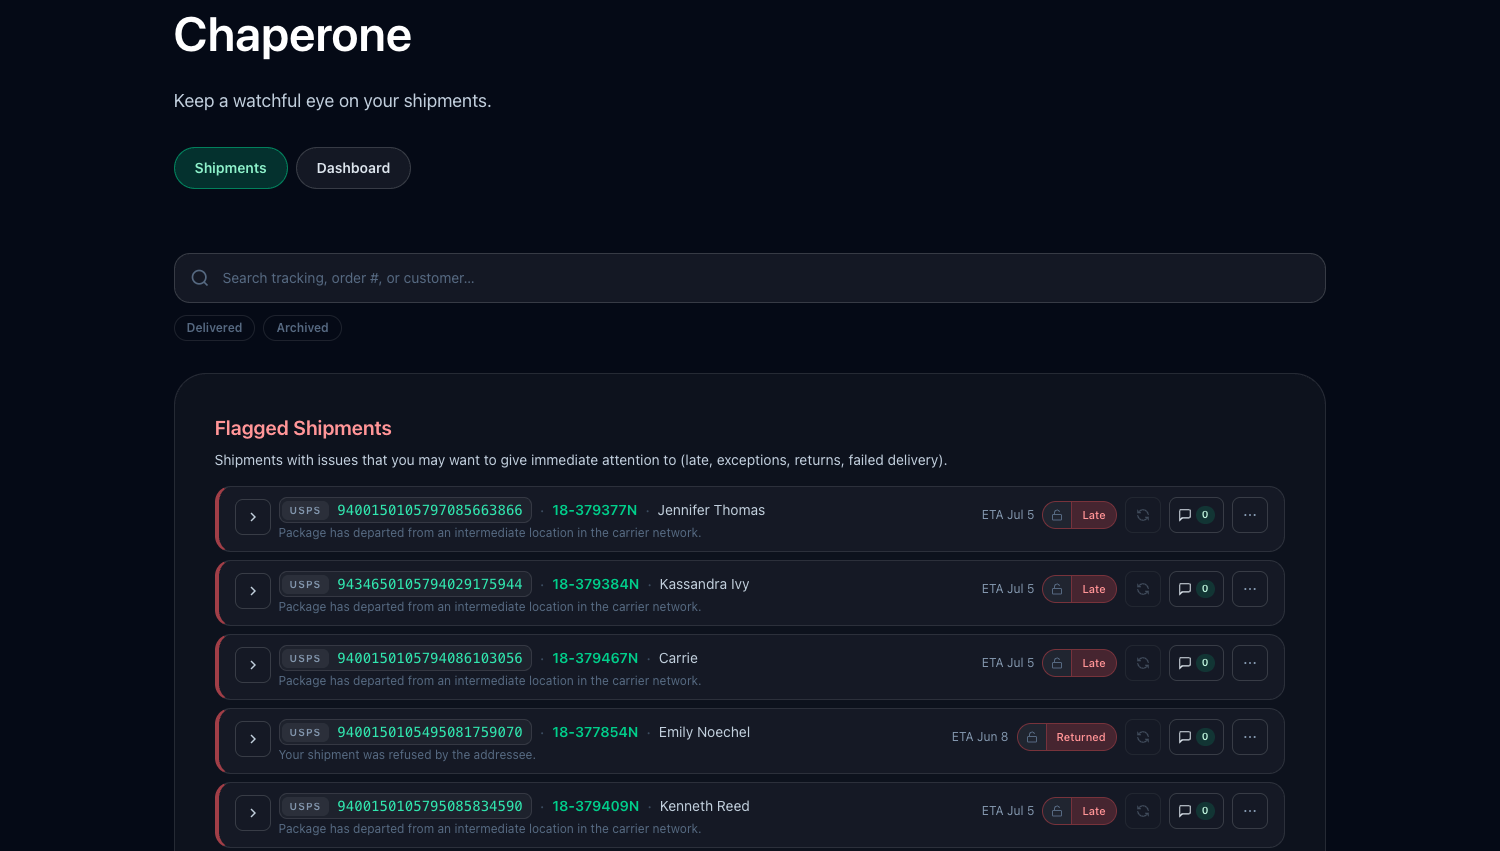Open order 18-379467N
The width and height of the screenshot is (1500, 851).
click(x=595, y=658)
